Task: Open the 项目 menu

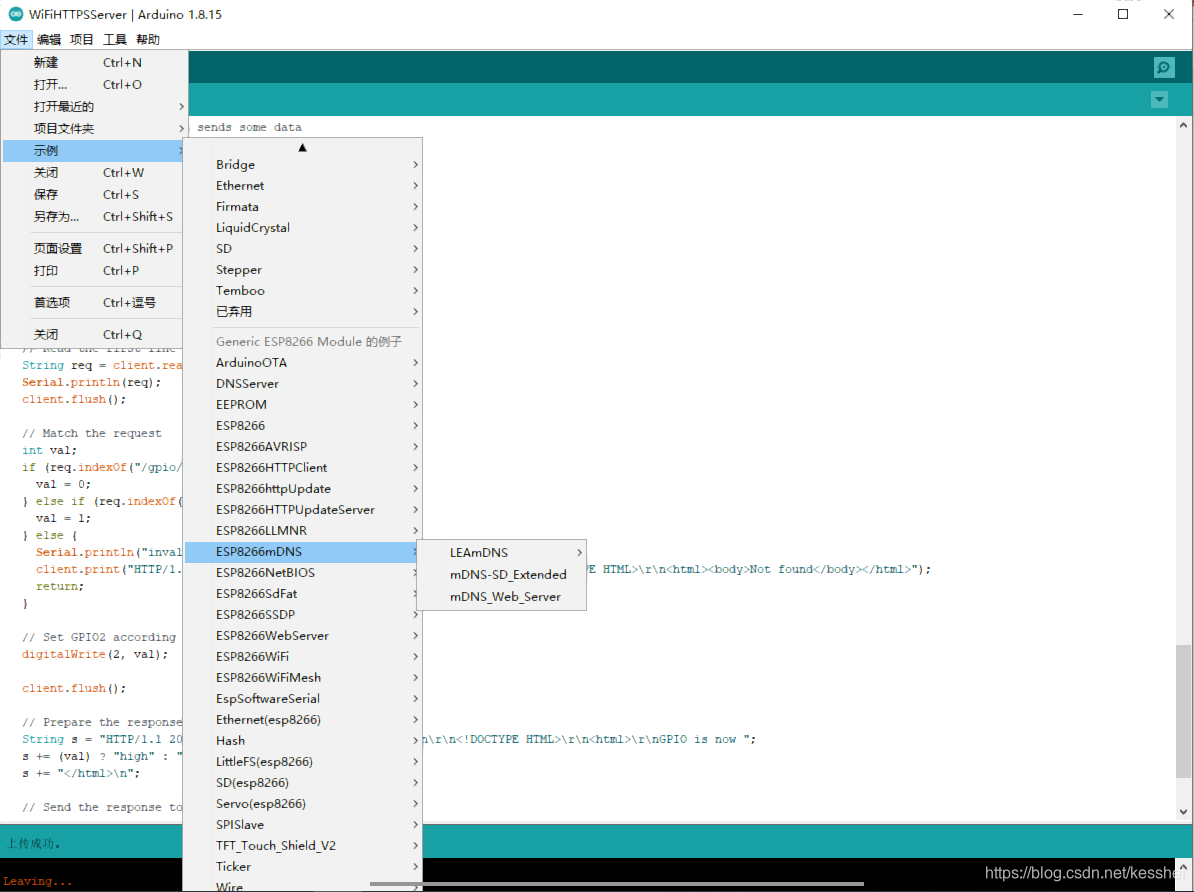Action: pos(81,40)
